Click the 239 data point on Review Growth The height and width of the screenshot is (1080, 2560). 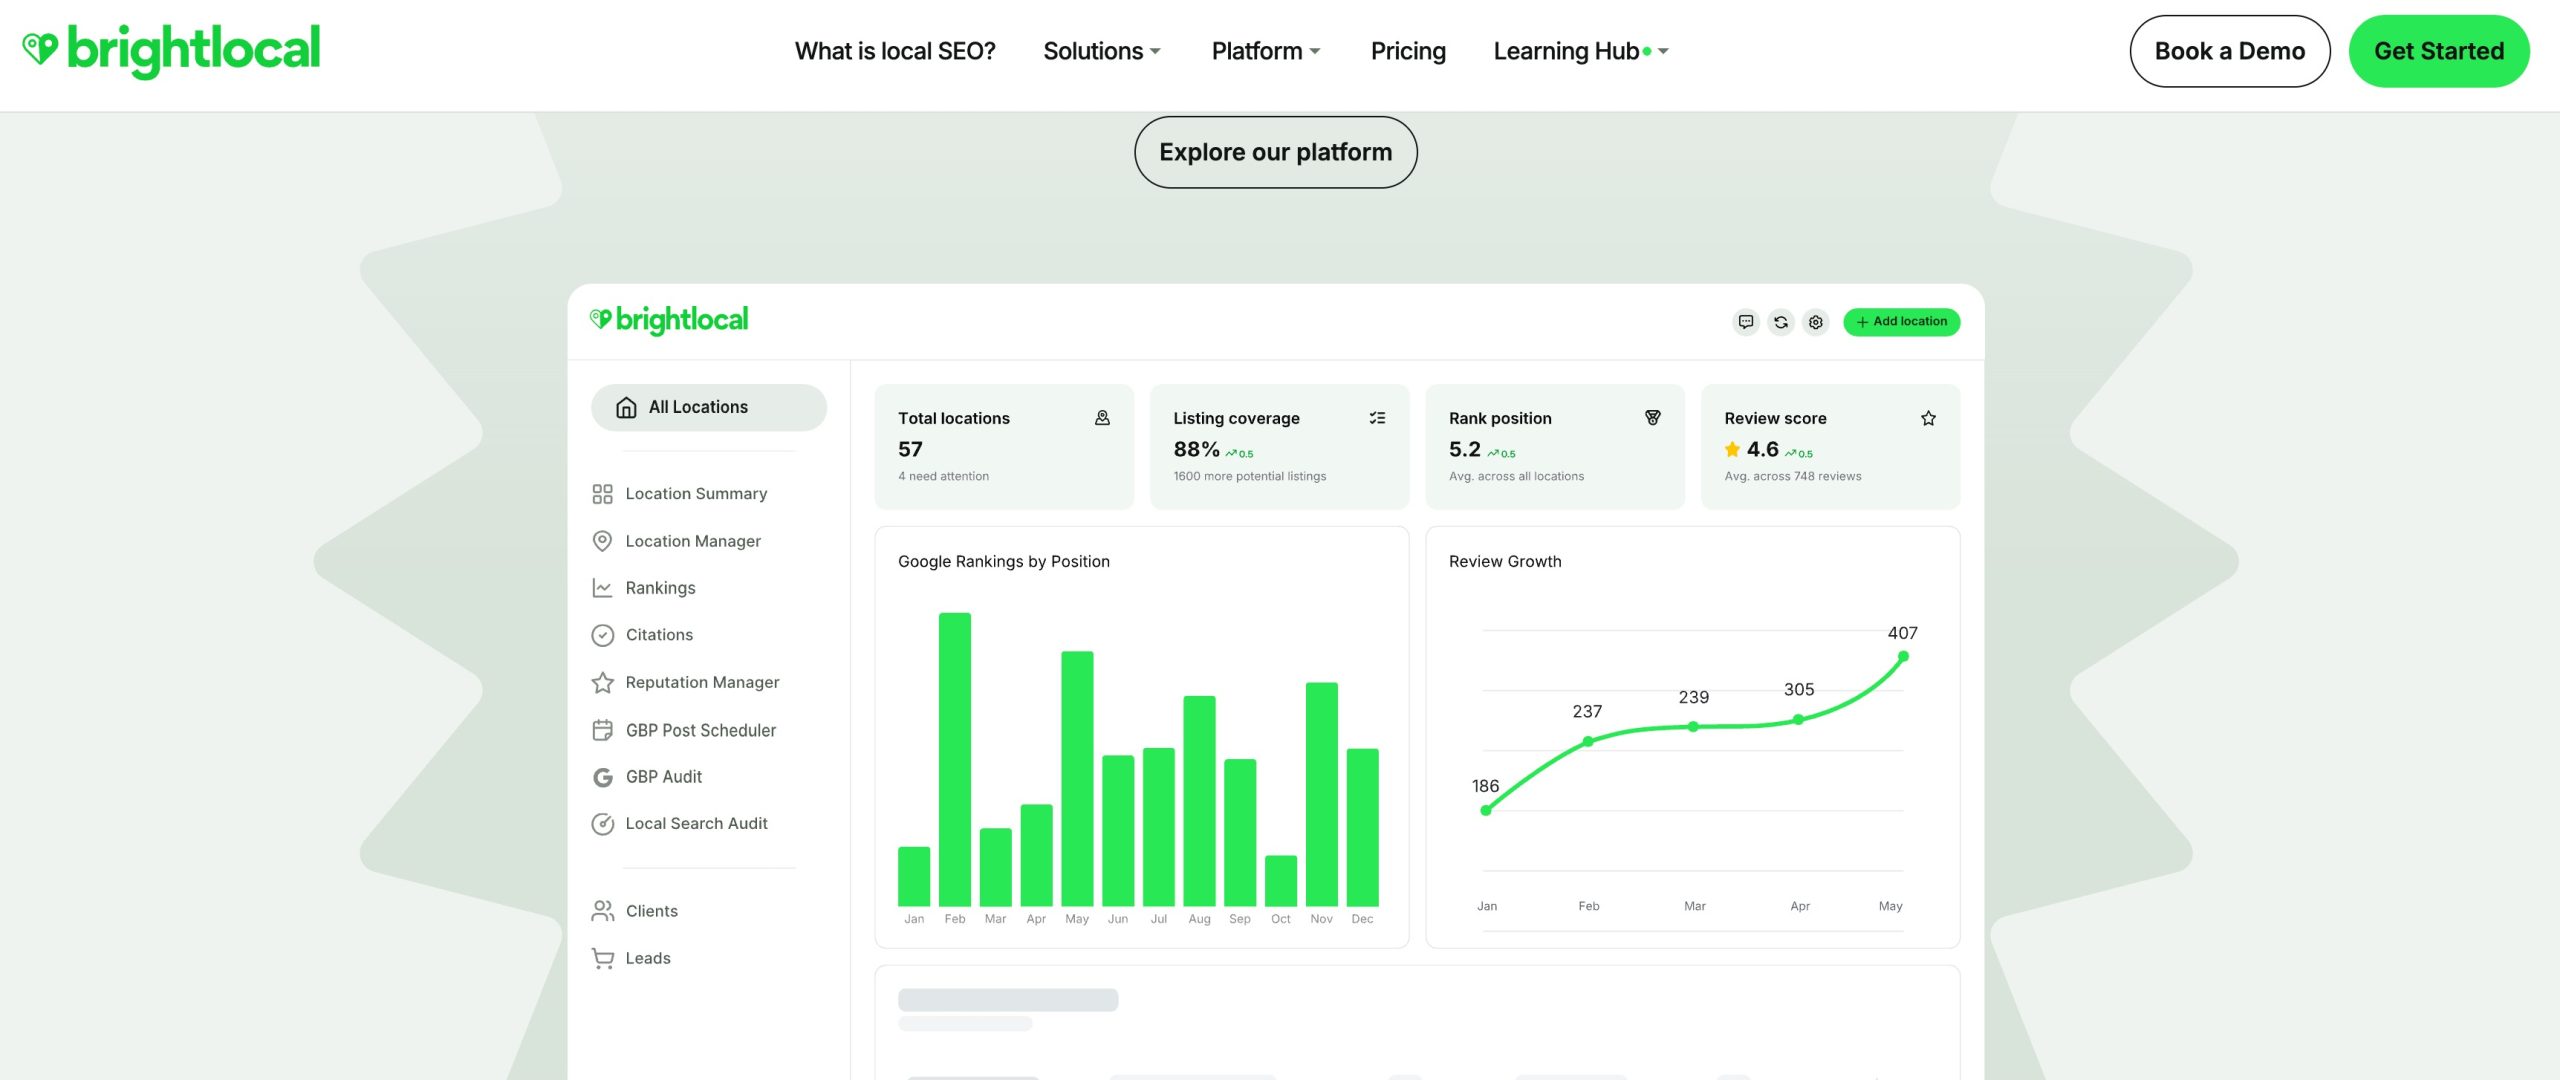pyautogui.click(x=1693, y=727)
